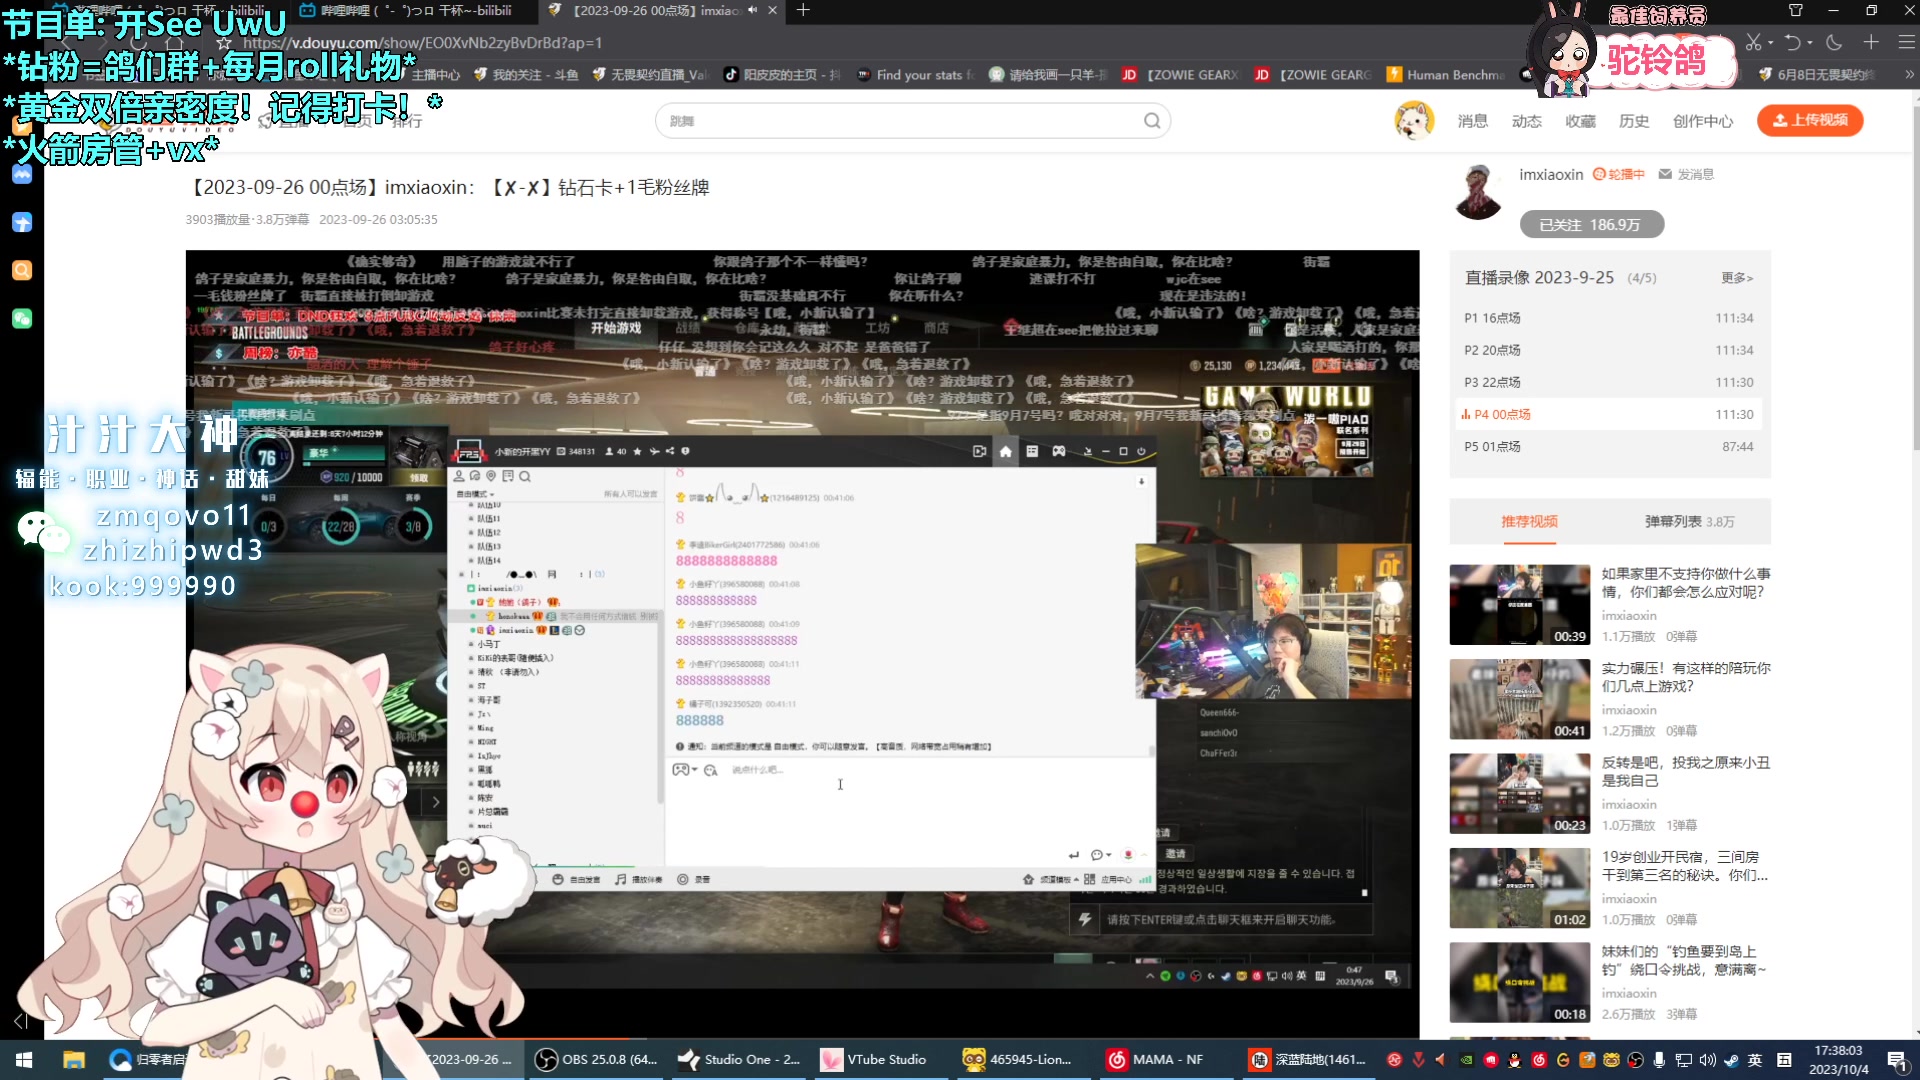Open the Windows Start menu

[24, 1059]
